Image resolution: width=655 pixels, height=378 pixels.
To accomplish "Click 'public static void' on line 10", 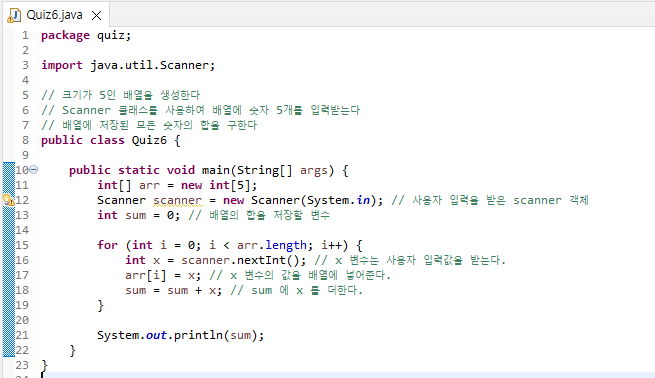I will tap(132, 170).
